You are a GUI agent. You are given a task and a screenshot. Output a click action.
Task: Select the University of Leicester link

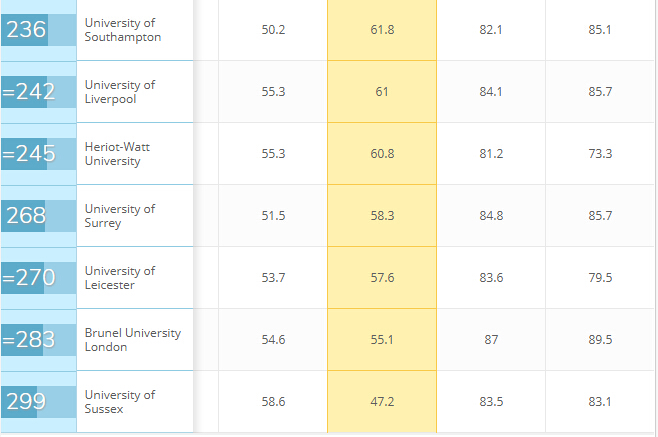click(120, 278)
